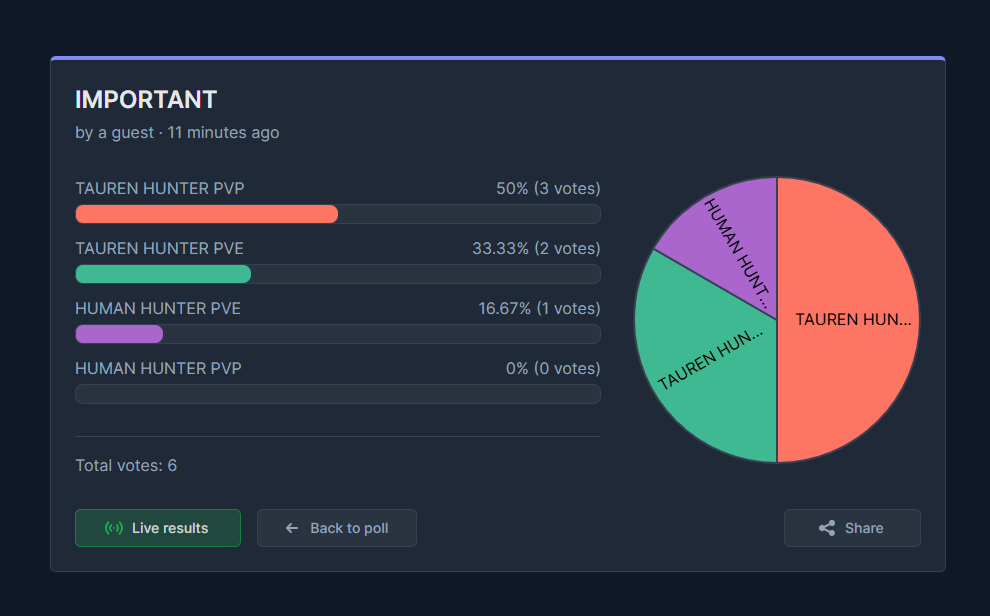Go back to poll

(337, 528)
